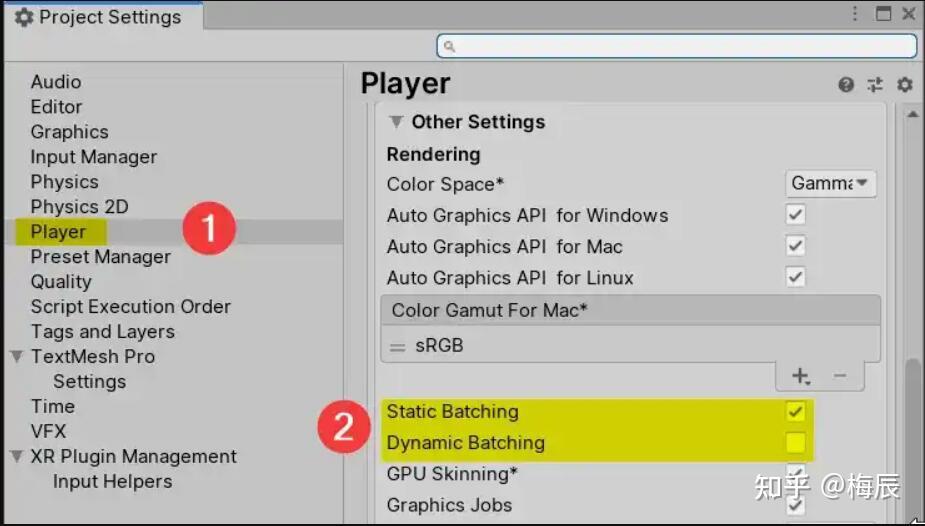925x526 pixels.
Task: Select Settings under TextMesh Pro
Action: (x=90, y=382)
